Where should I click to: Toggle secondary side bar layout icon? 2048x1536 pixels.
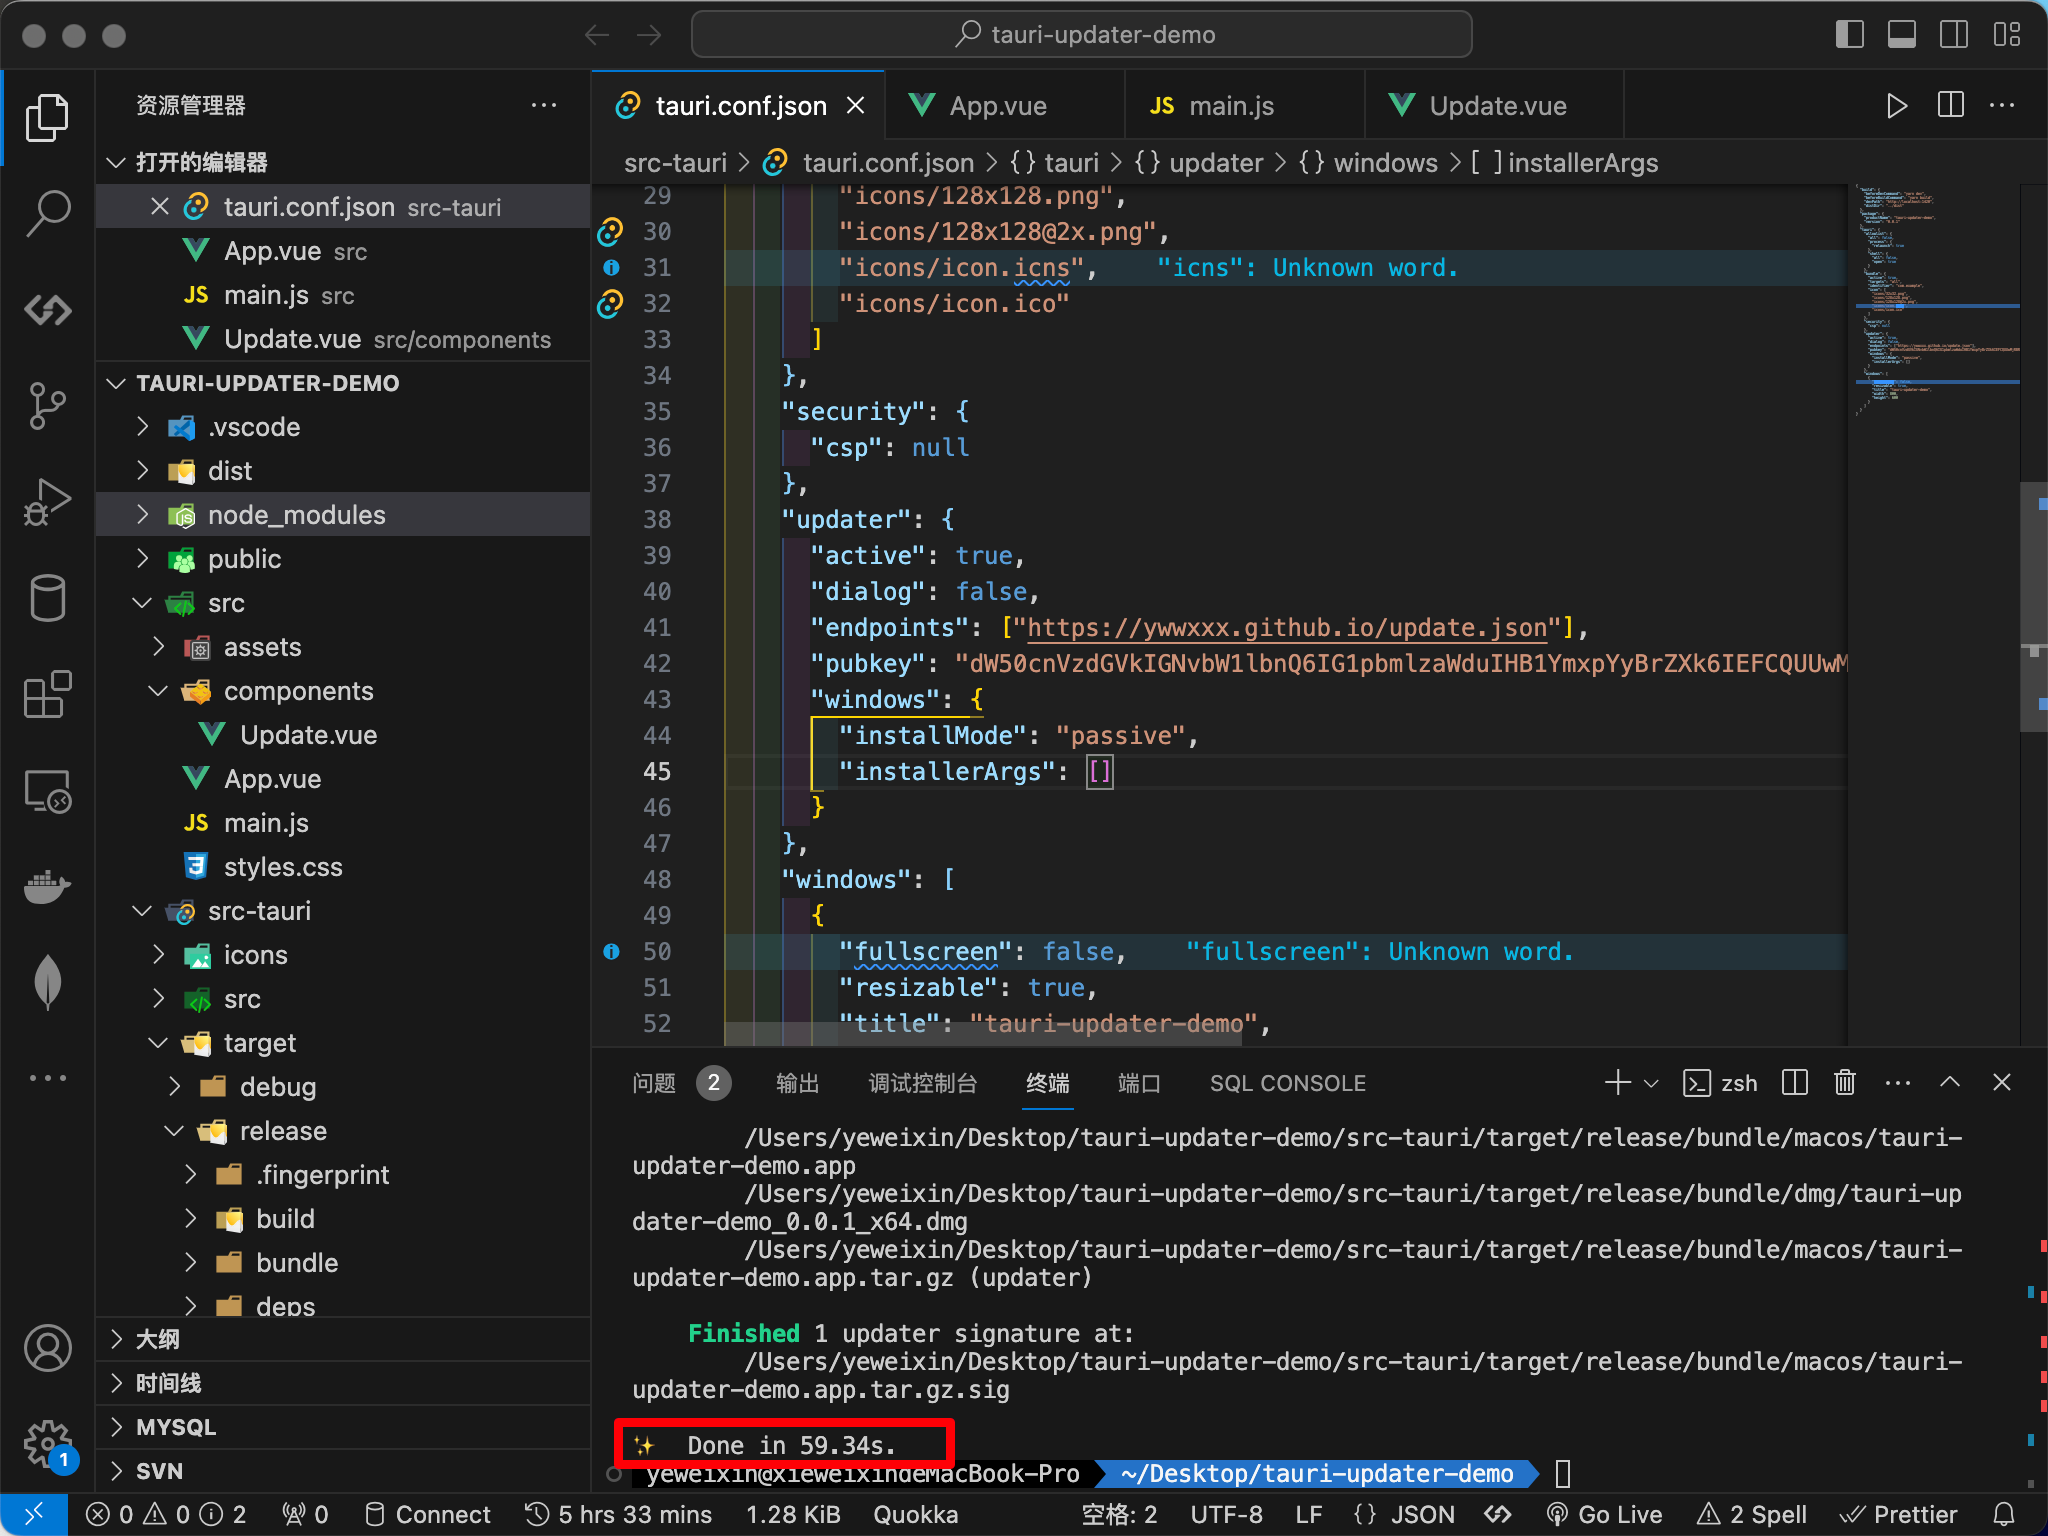click(1954, 35)
